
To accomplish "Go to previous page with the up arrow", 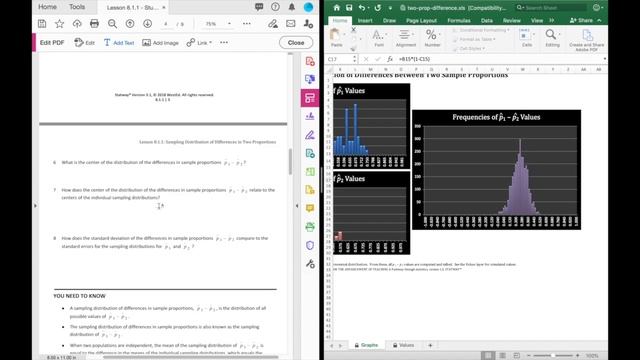I will tap(130, 24).
